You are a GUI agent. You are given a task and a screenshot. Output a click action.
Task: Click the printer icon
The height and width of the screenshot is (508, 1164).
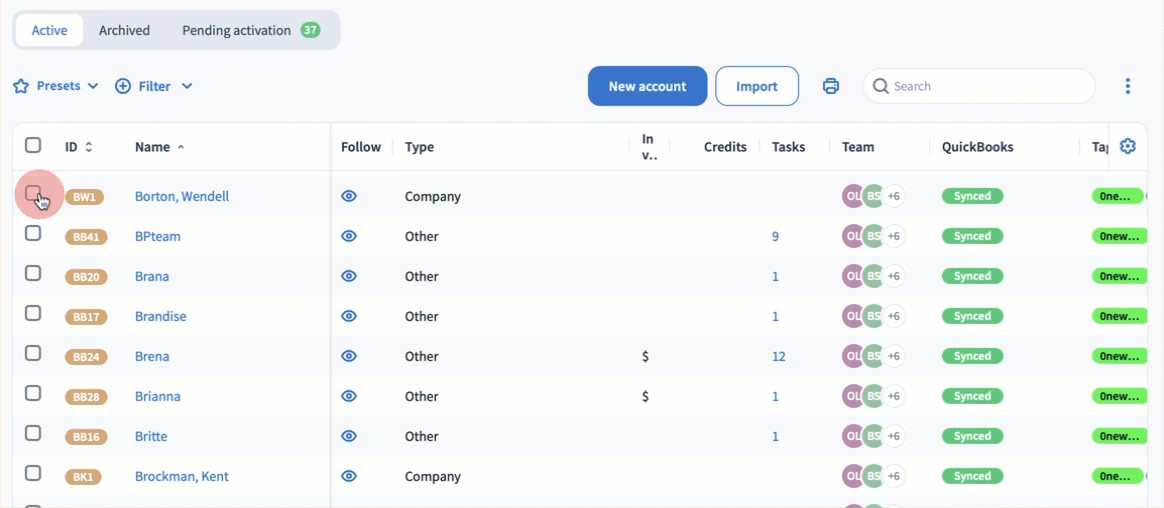pyautogui.click(x=830, y=86)
